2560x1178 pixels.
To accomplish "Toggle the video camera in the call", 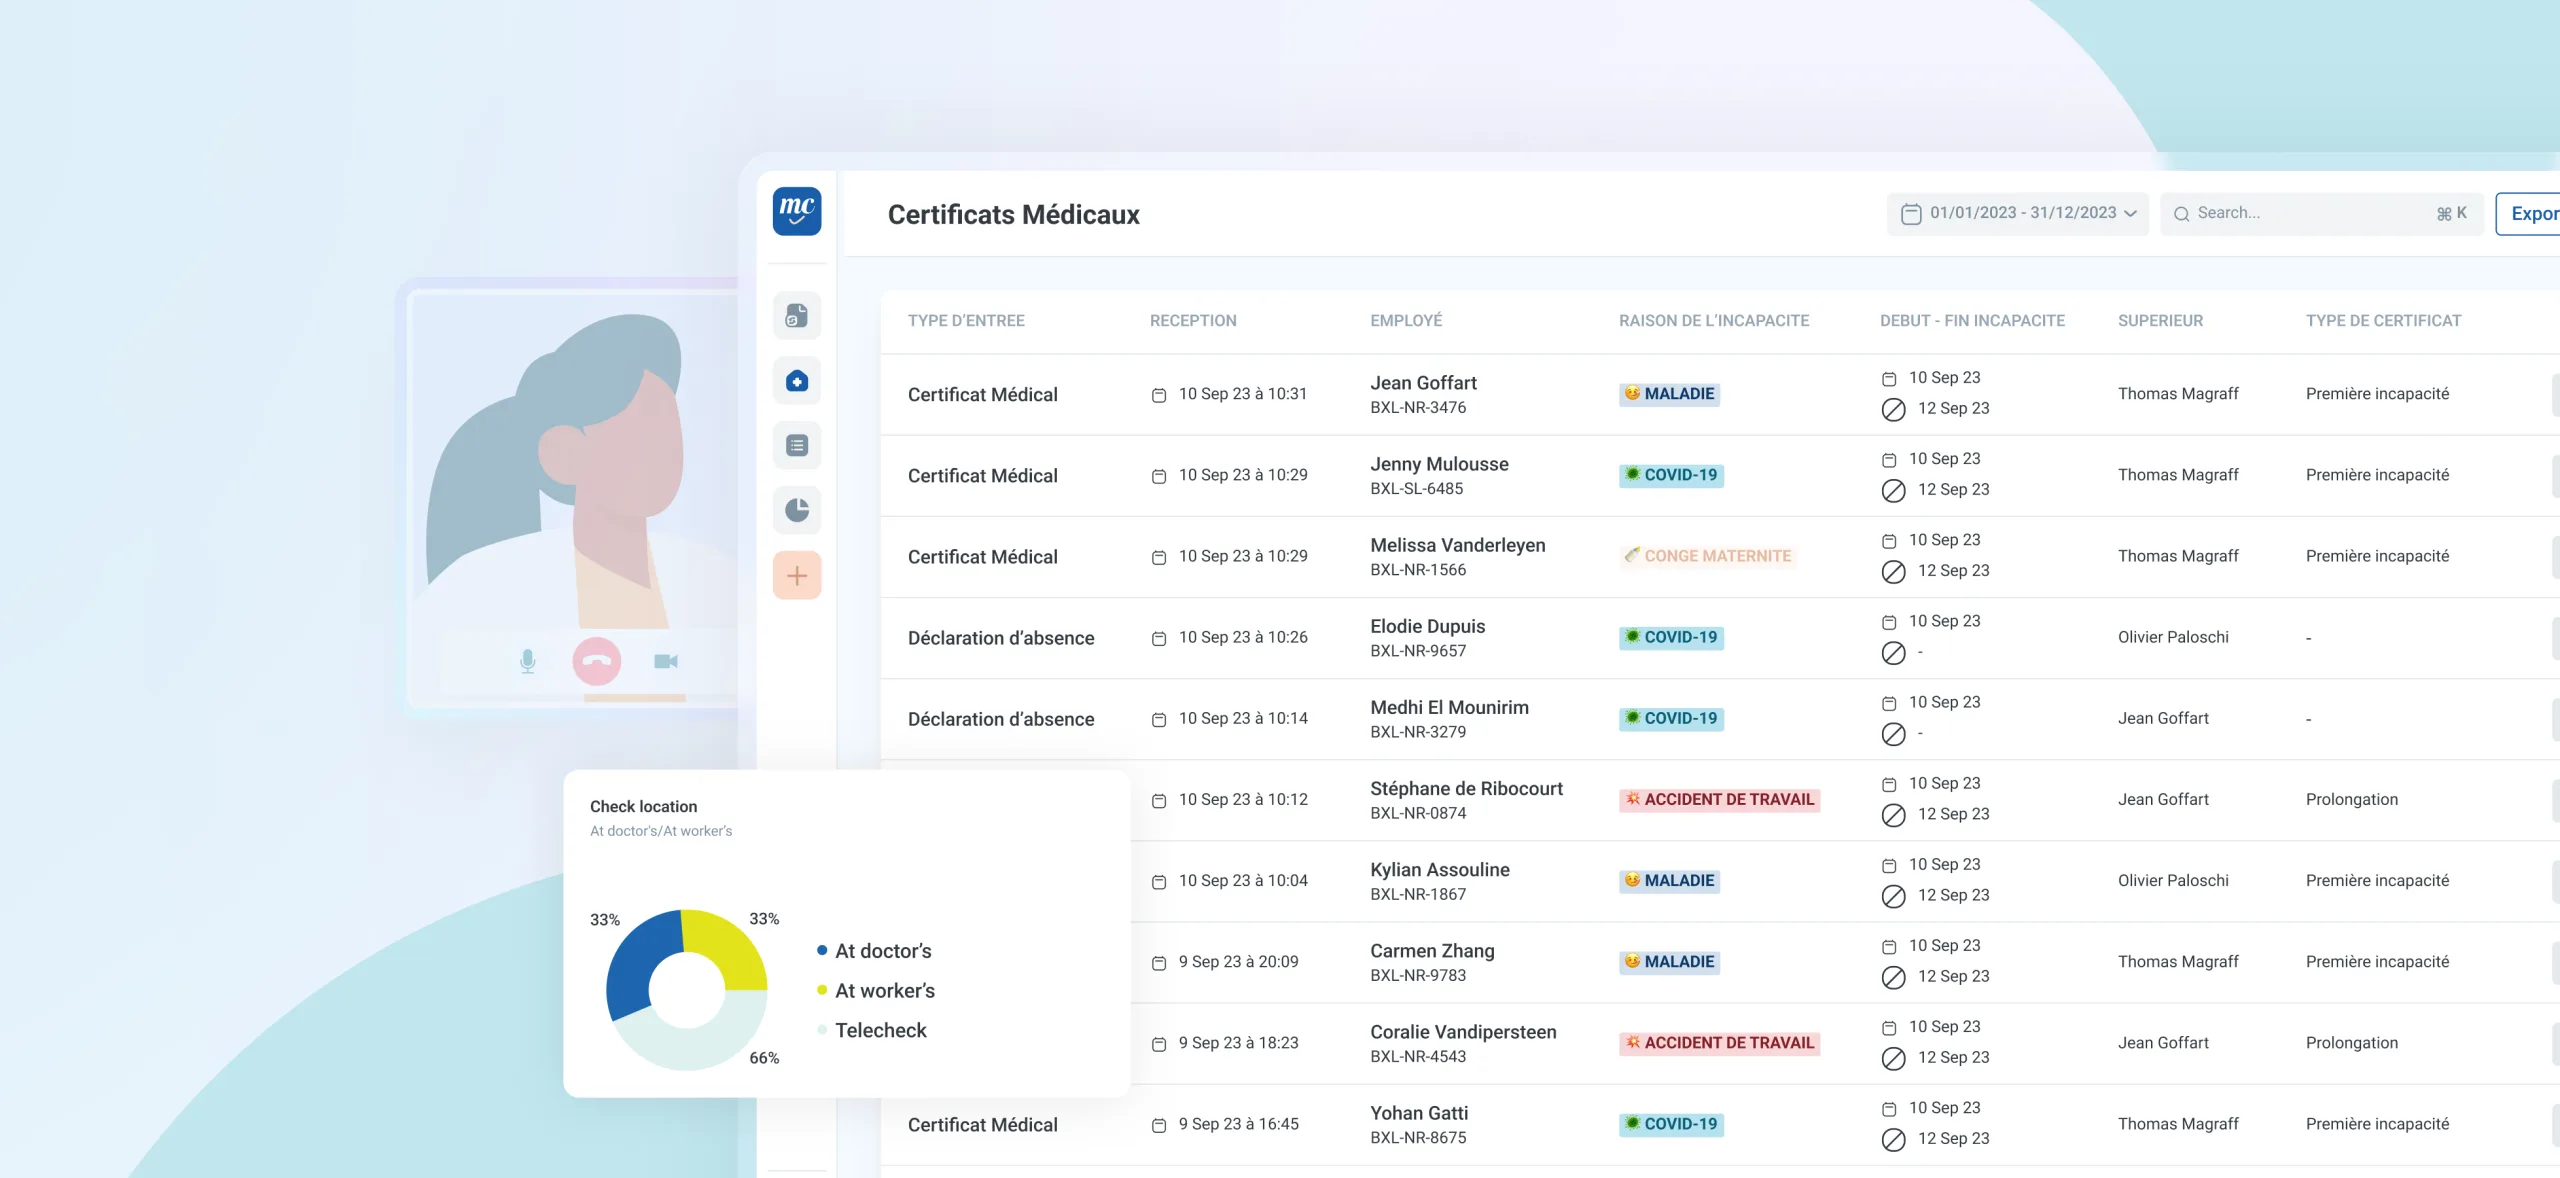I will pyautogui.click(x=666, y=661).
